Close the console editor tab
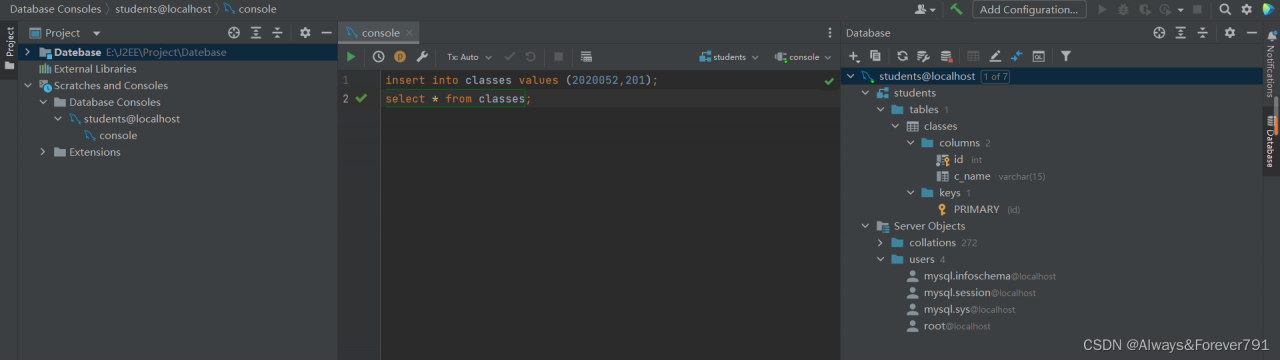This screenshot has height=360, width=1280. [x=410, y=33]
